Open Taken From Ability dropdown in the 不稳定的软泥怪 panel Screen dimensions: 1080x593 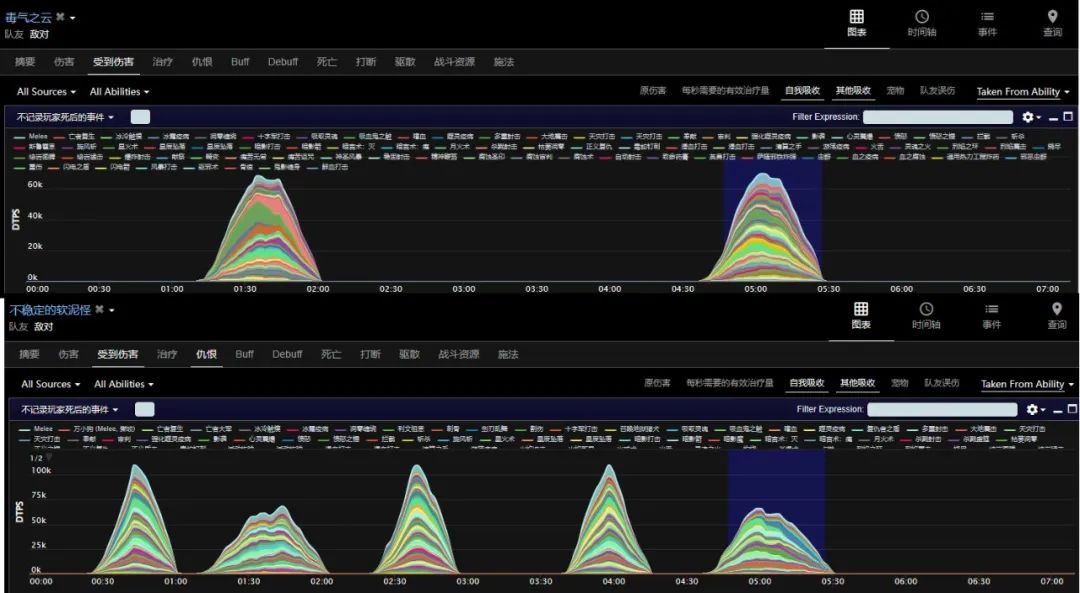[x=1027, y=384]
